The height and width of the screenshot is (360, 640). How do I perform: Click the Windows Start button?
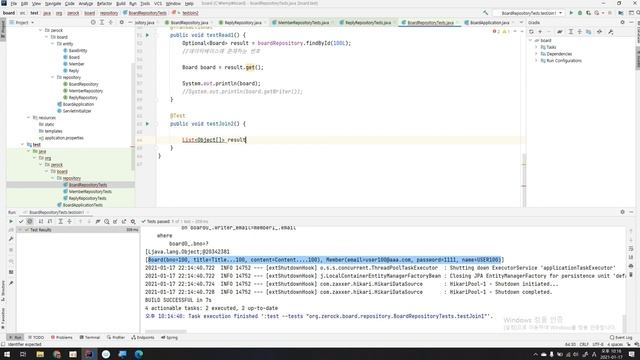pos(7,354)
